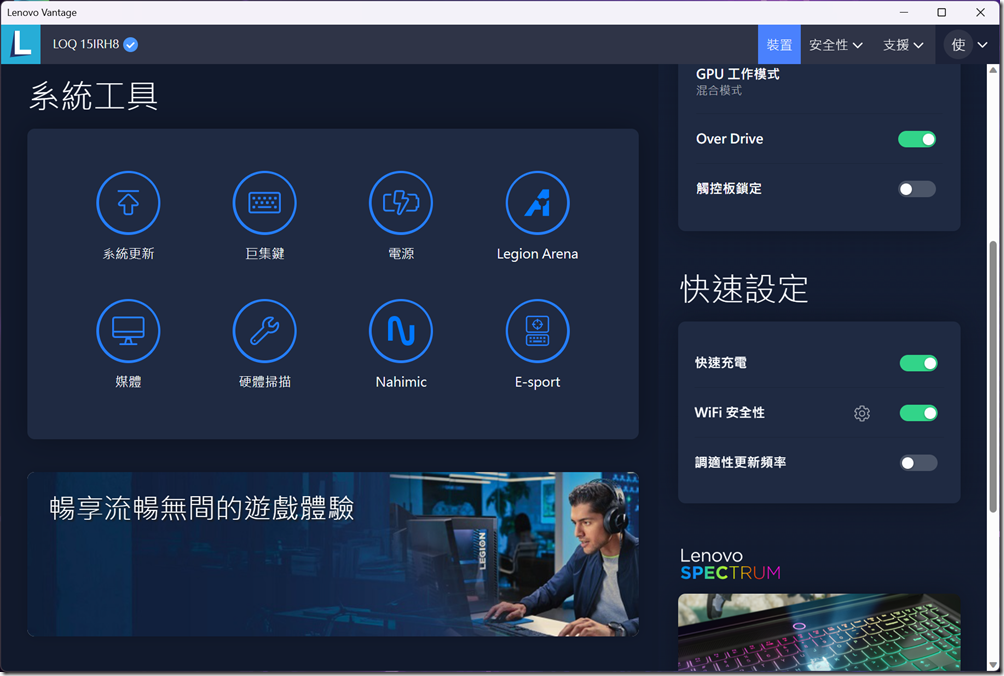Open the 媒體 media icon
The width and height of the screenshot is (1004, 676).
point(128,331)
